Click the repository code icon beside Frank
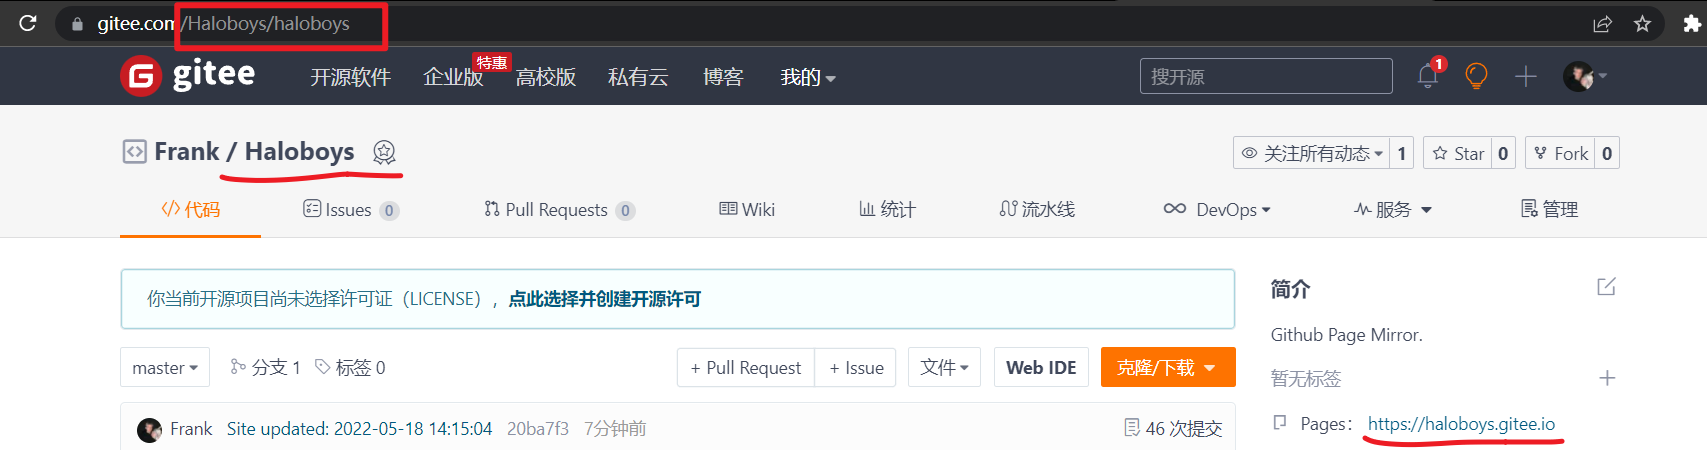This screenshot has width=1707, height=450. 134,152
